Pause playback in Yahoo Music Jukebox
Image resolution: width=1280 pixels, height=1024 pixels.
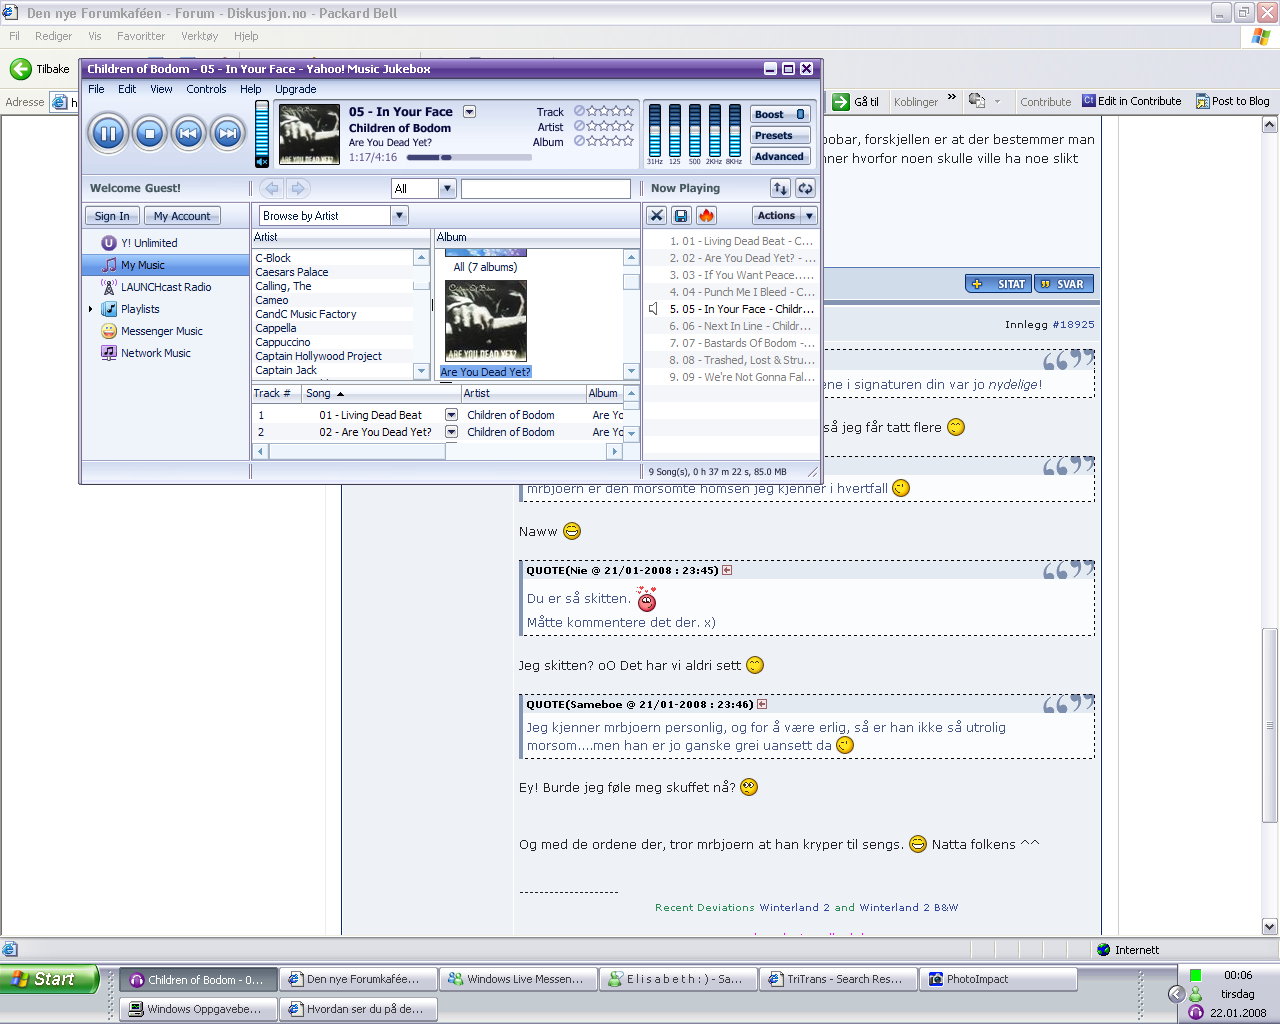pos(108,133)
